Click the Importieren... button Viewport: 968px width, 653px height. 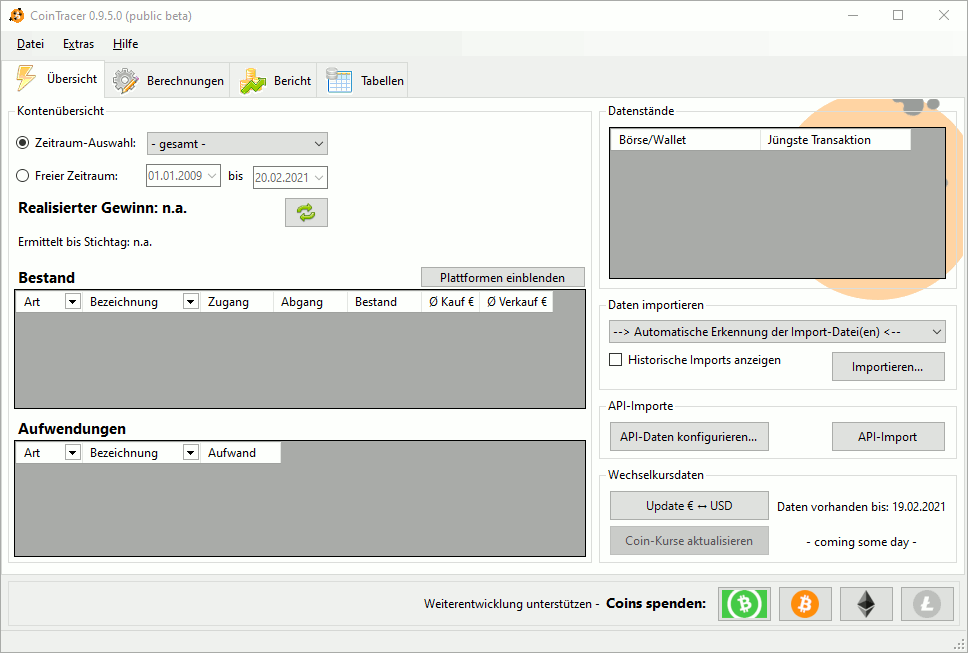pyautogui.click(x=888, y=367)
